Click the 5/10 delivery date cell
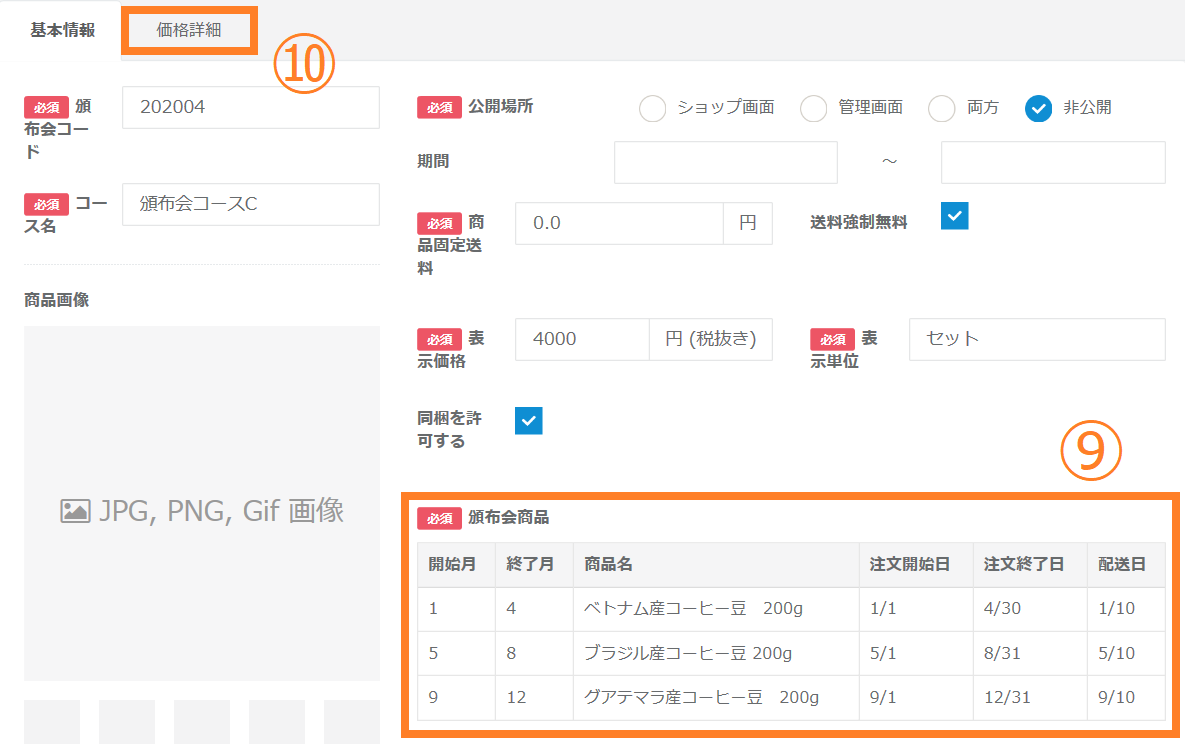Viewport: 1185px width, 744px height. click(x=1126, y=653)
